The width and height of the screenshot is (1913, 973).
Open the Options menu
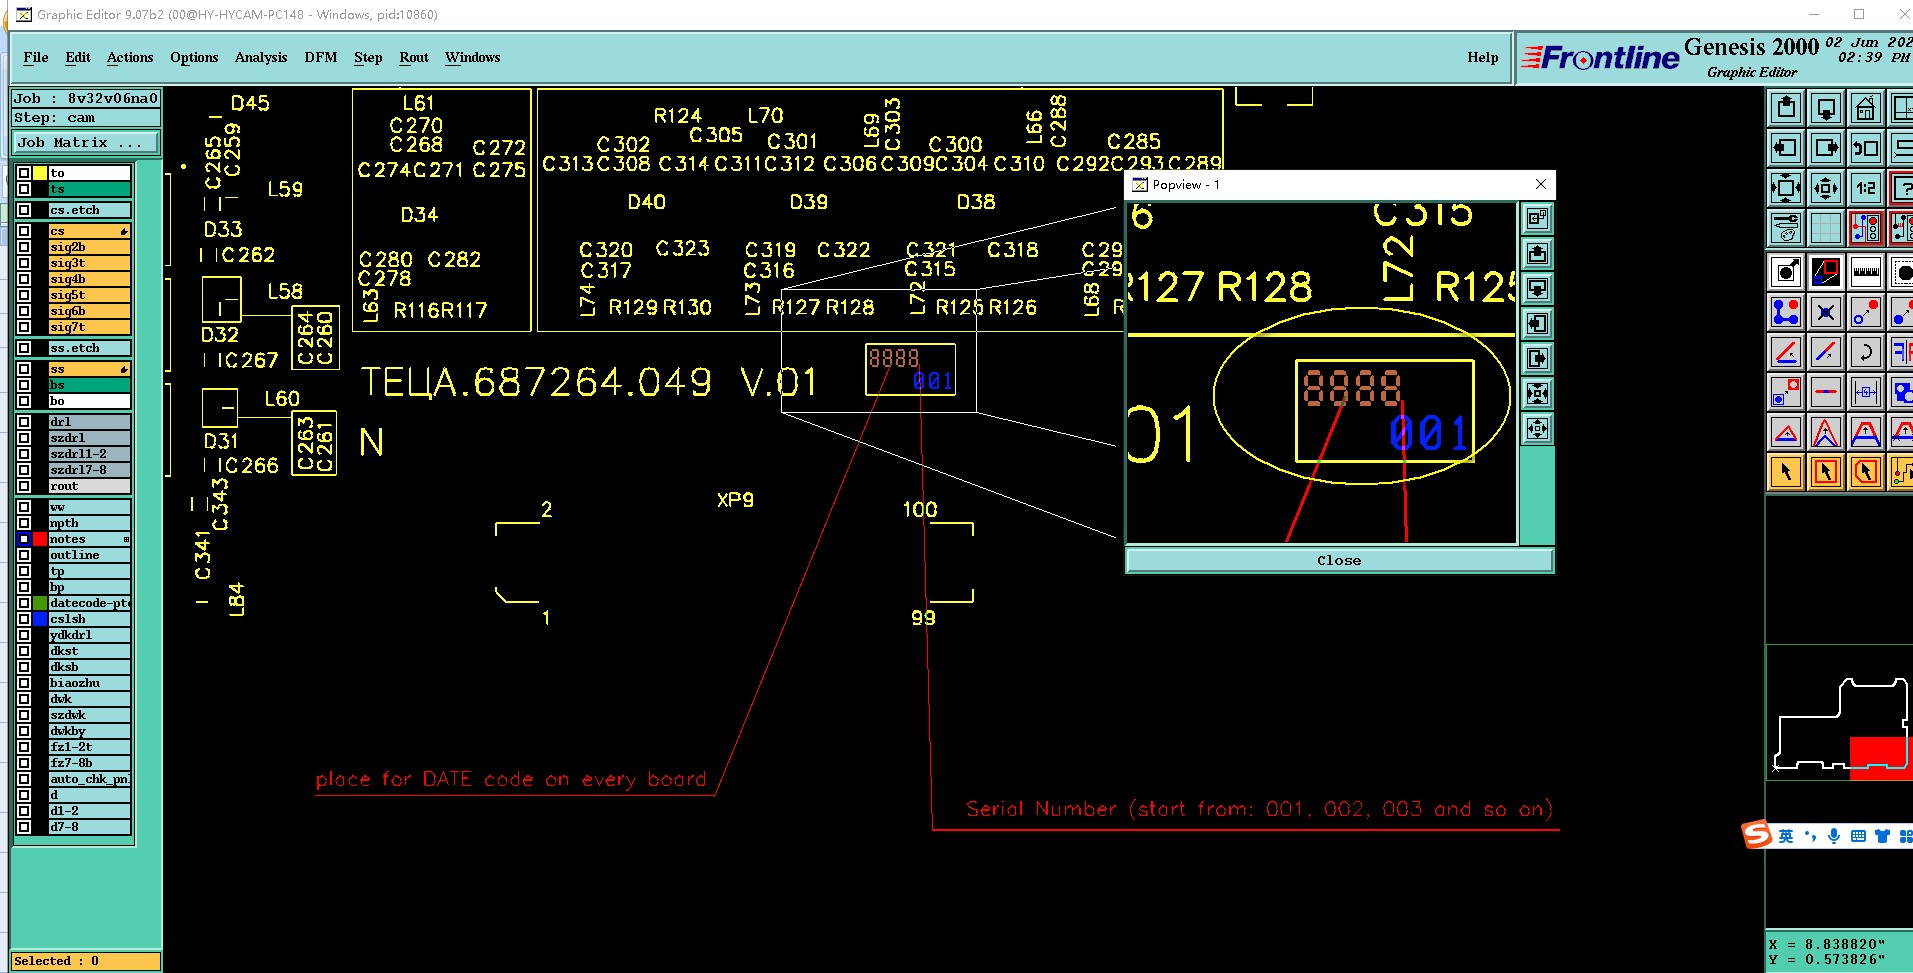click(194, 57)
